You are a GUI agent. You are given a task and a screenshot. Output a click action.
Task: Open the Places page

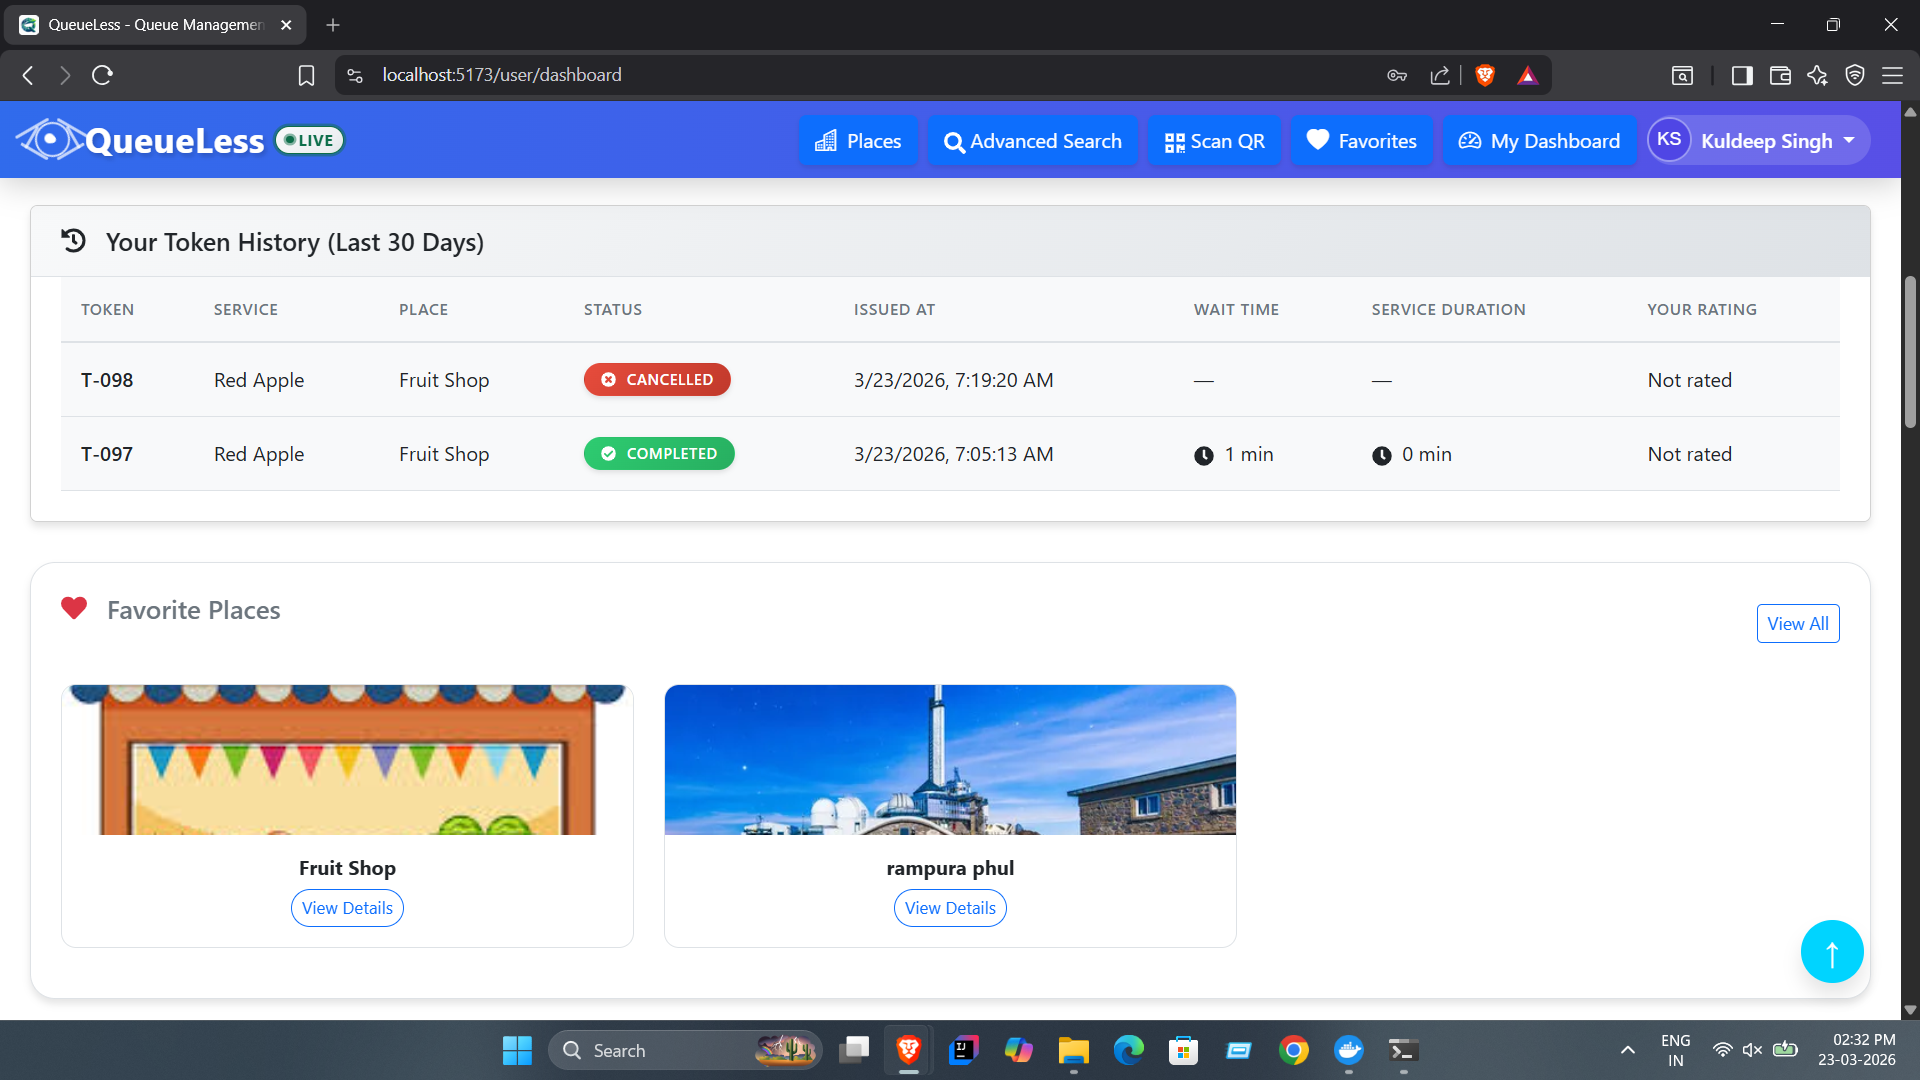pyautogui.click(x=858, y=141)
